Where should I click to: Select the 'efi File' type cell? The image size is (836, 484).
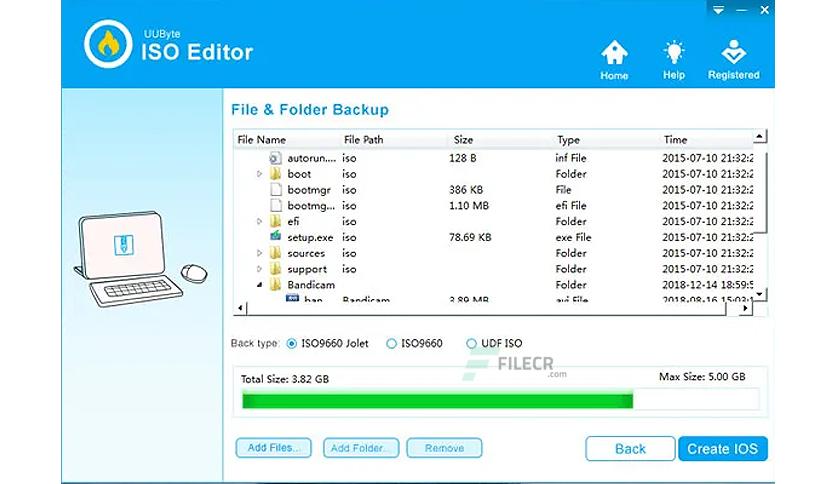click(x=570, y=205)
